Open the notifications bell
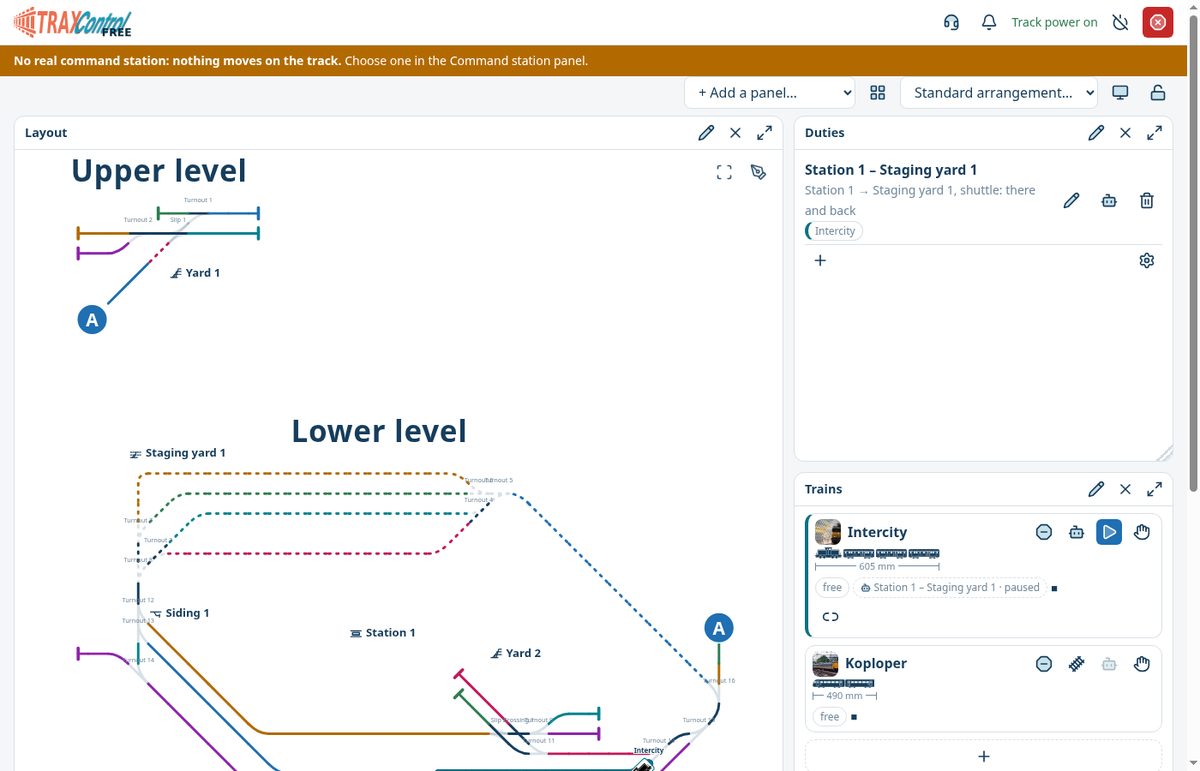 tap(989, 22)
